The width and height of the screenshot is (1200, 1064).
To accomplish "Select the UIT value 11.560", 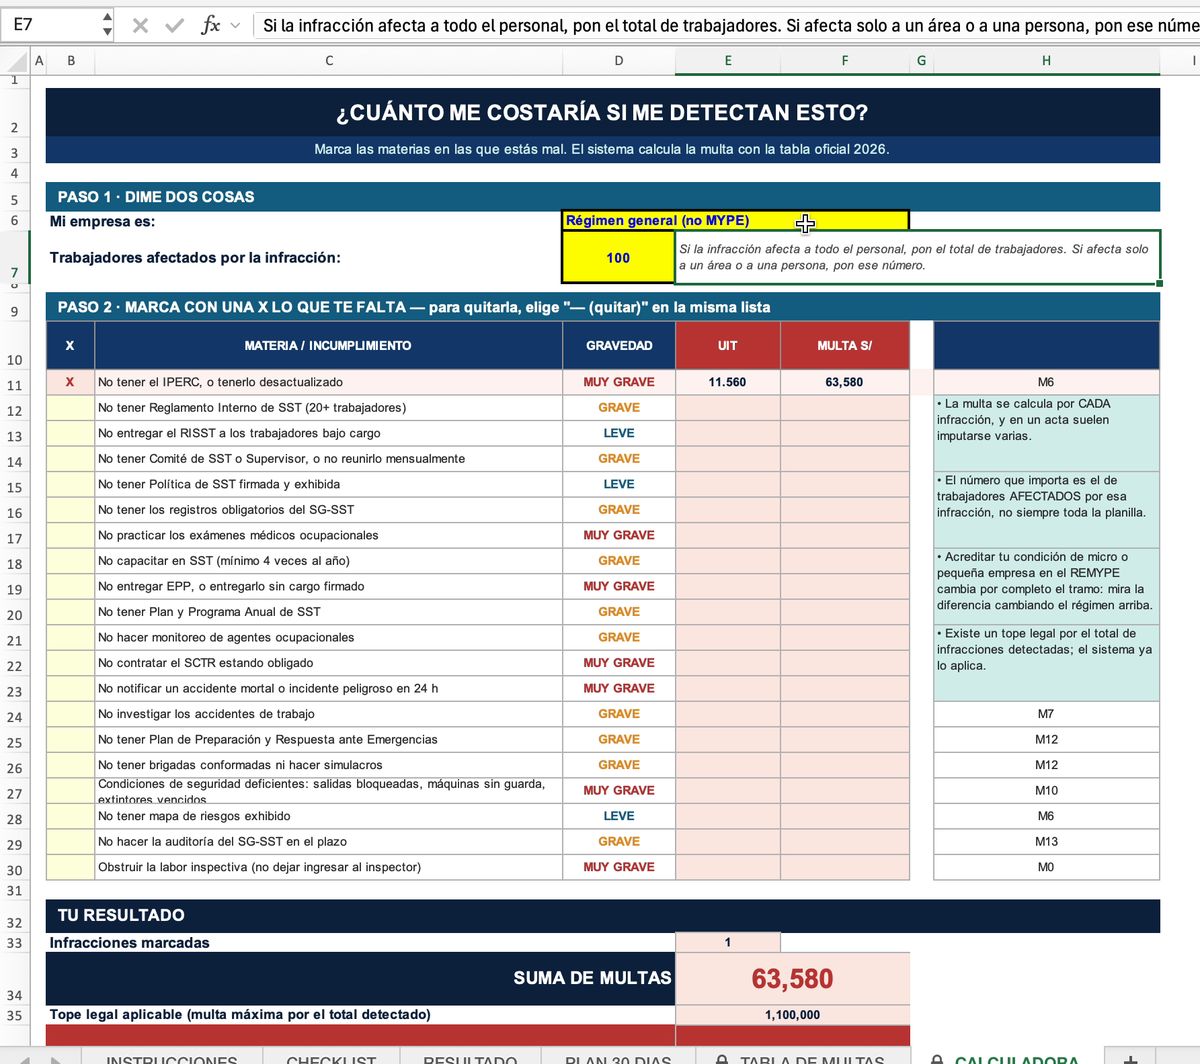I will tap(728, 382).
